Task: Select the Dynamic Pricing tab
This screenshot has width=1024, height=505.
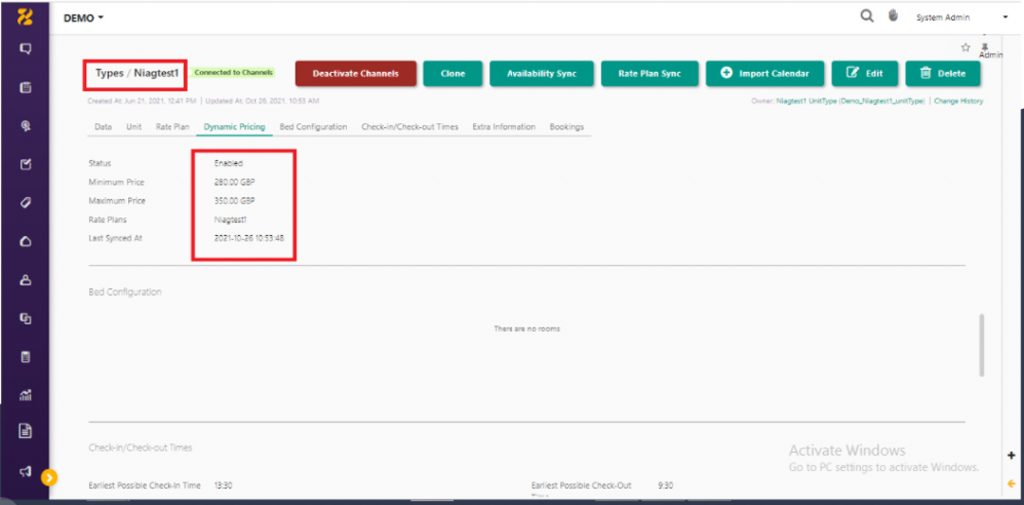Action: (234, 127)
